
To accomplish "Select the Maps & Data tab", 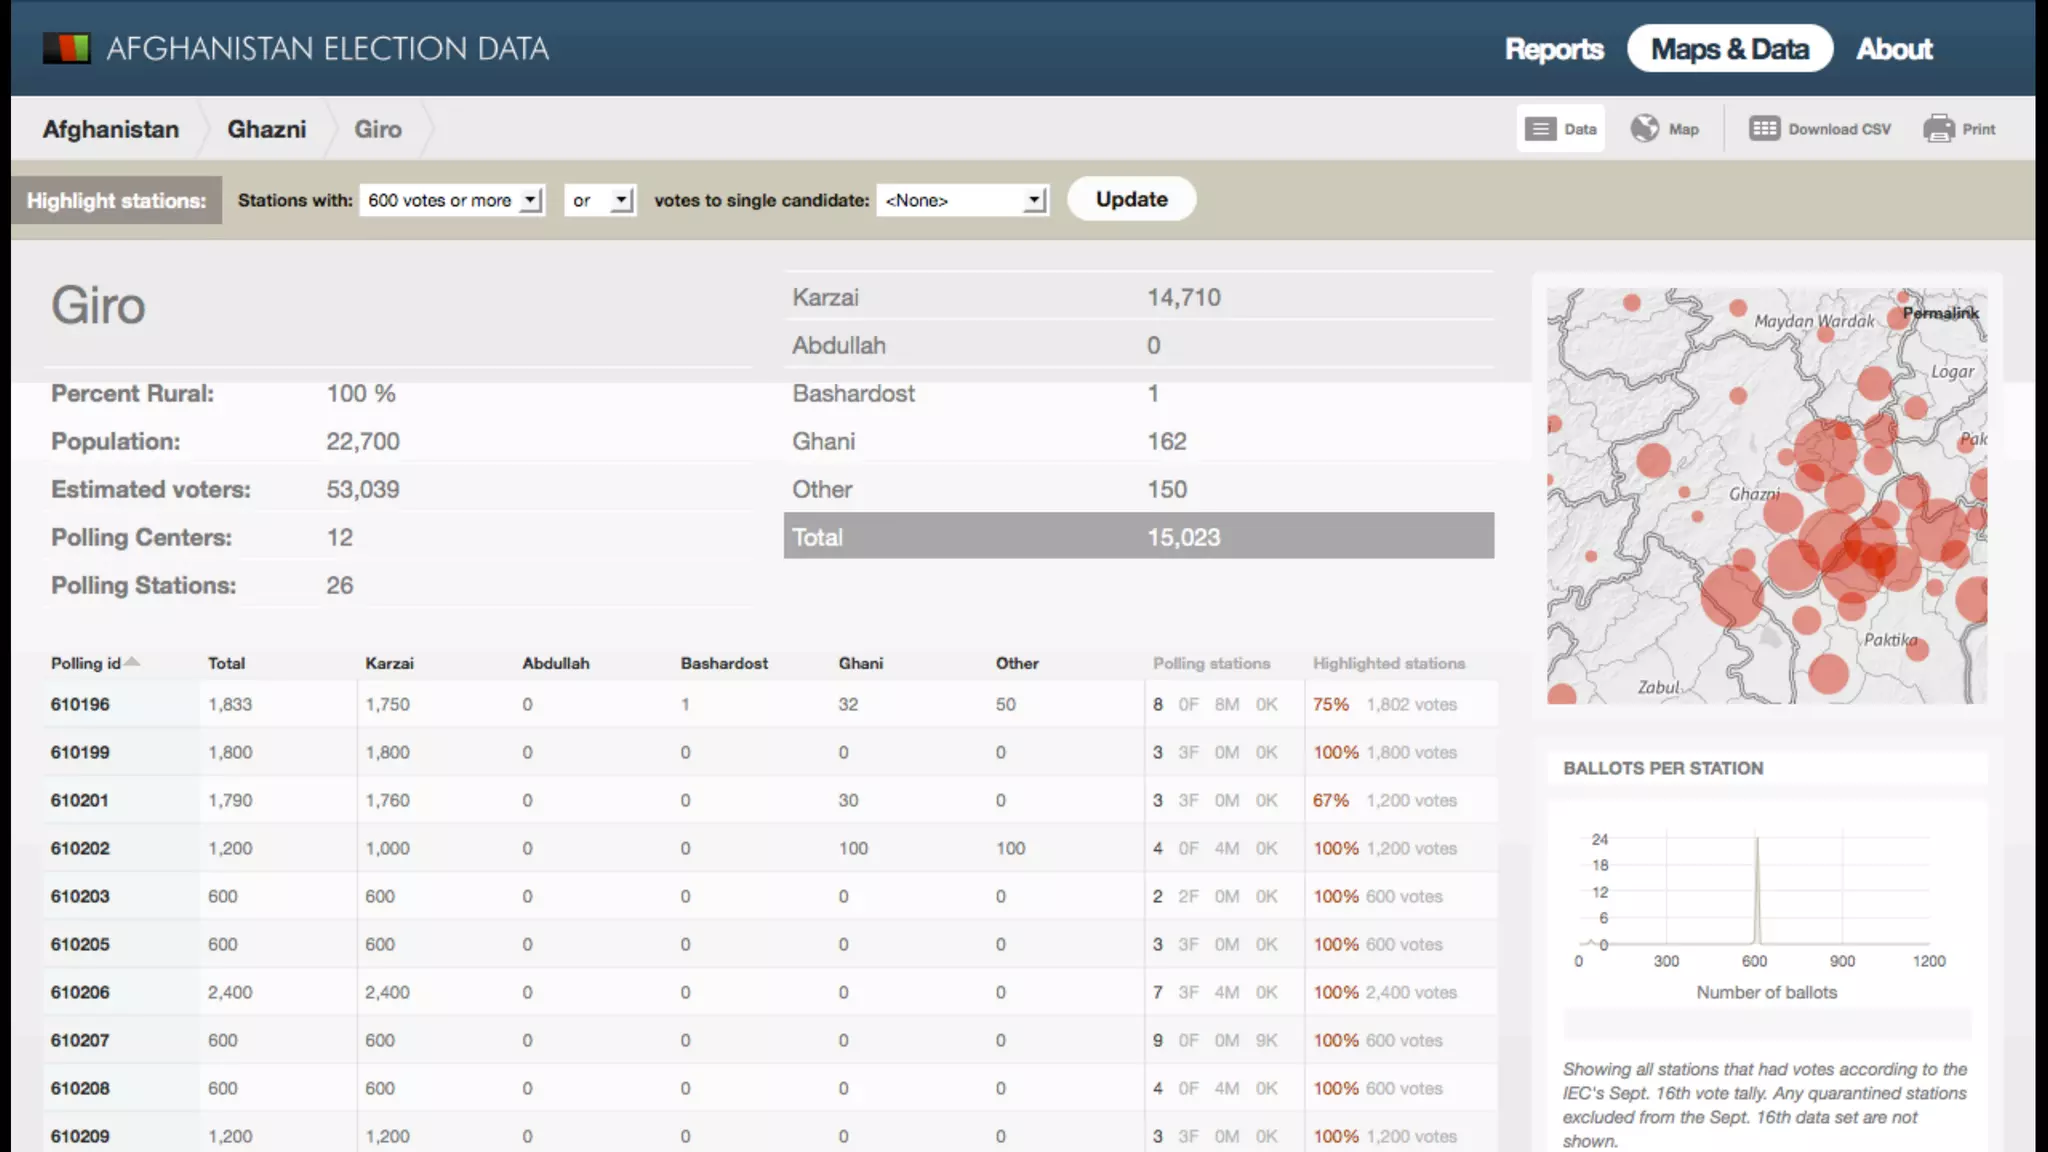I will [x=1729, y=49].
